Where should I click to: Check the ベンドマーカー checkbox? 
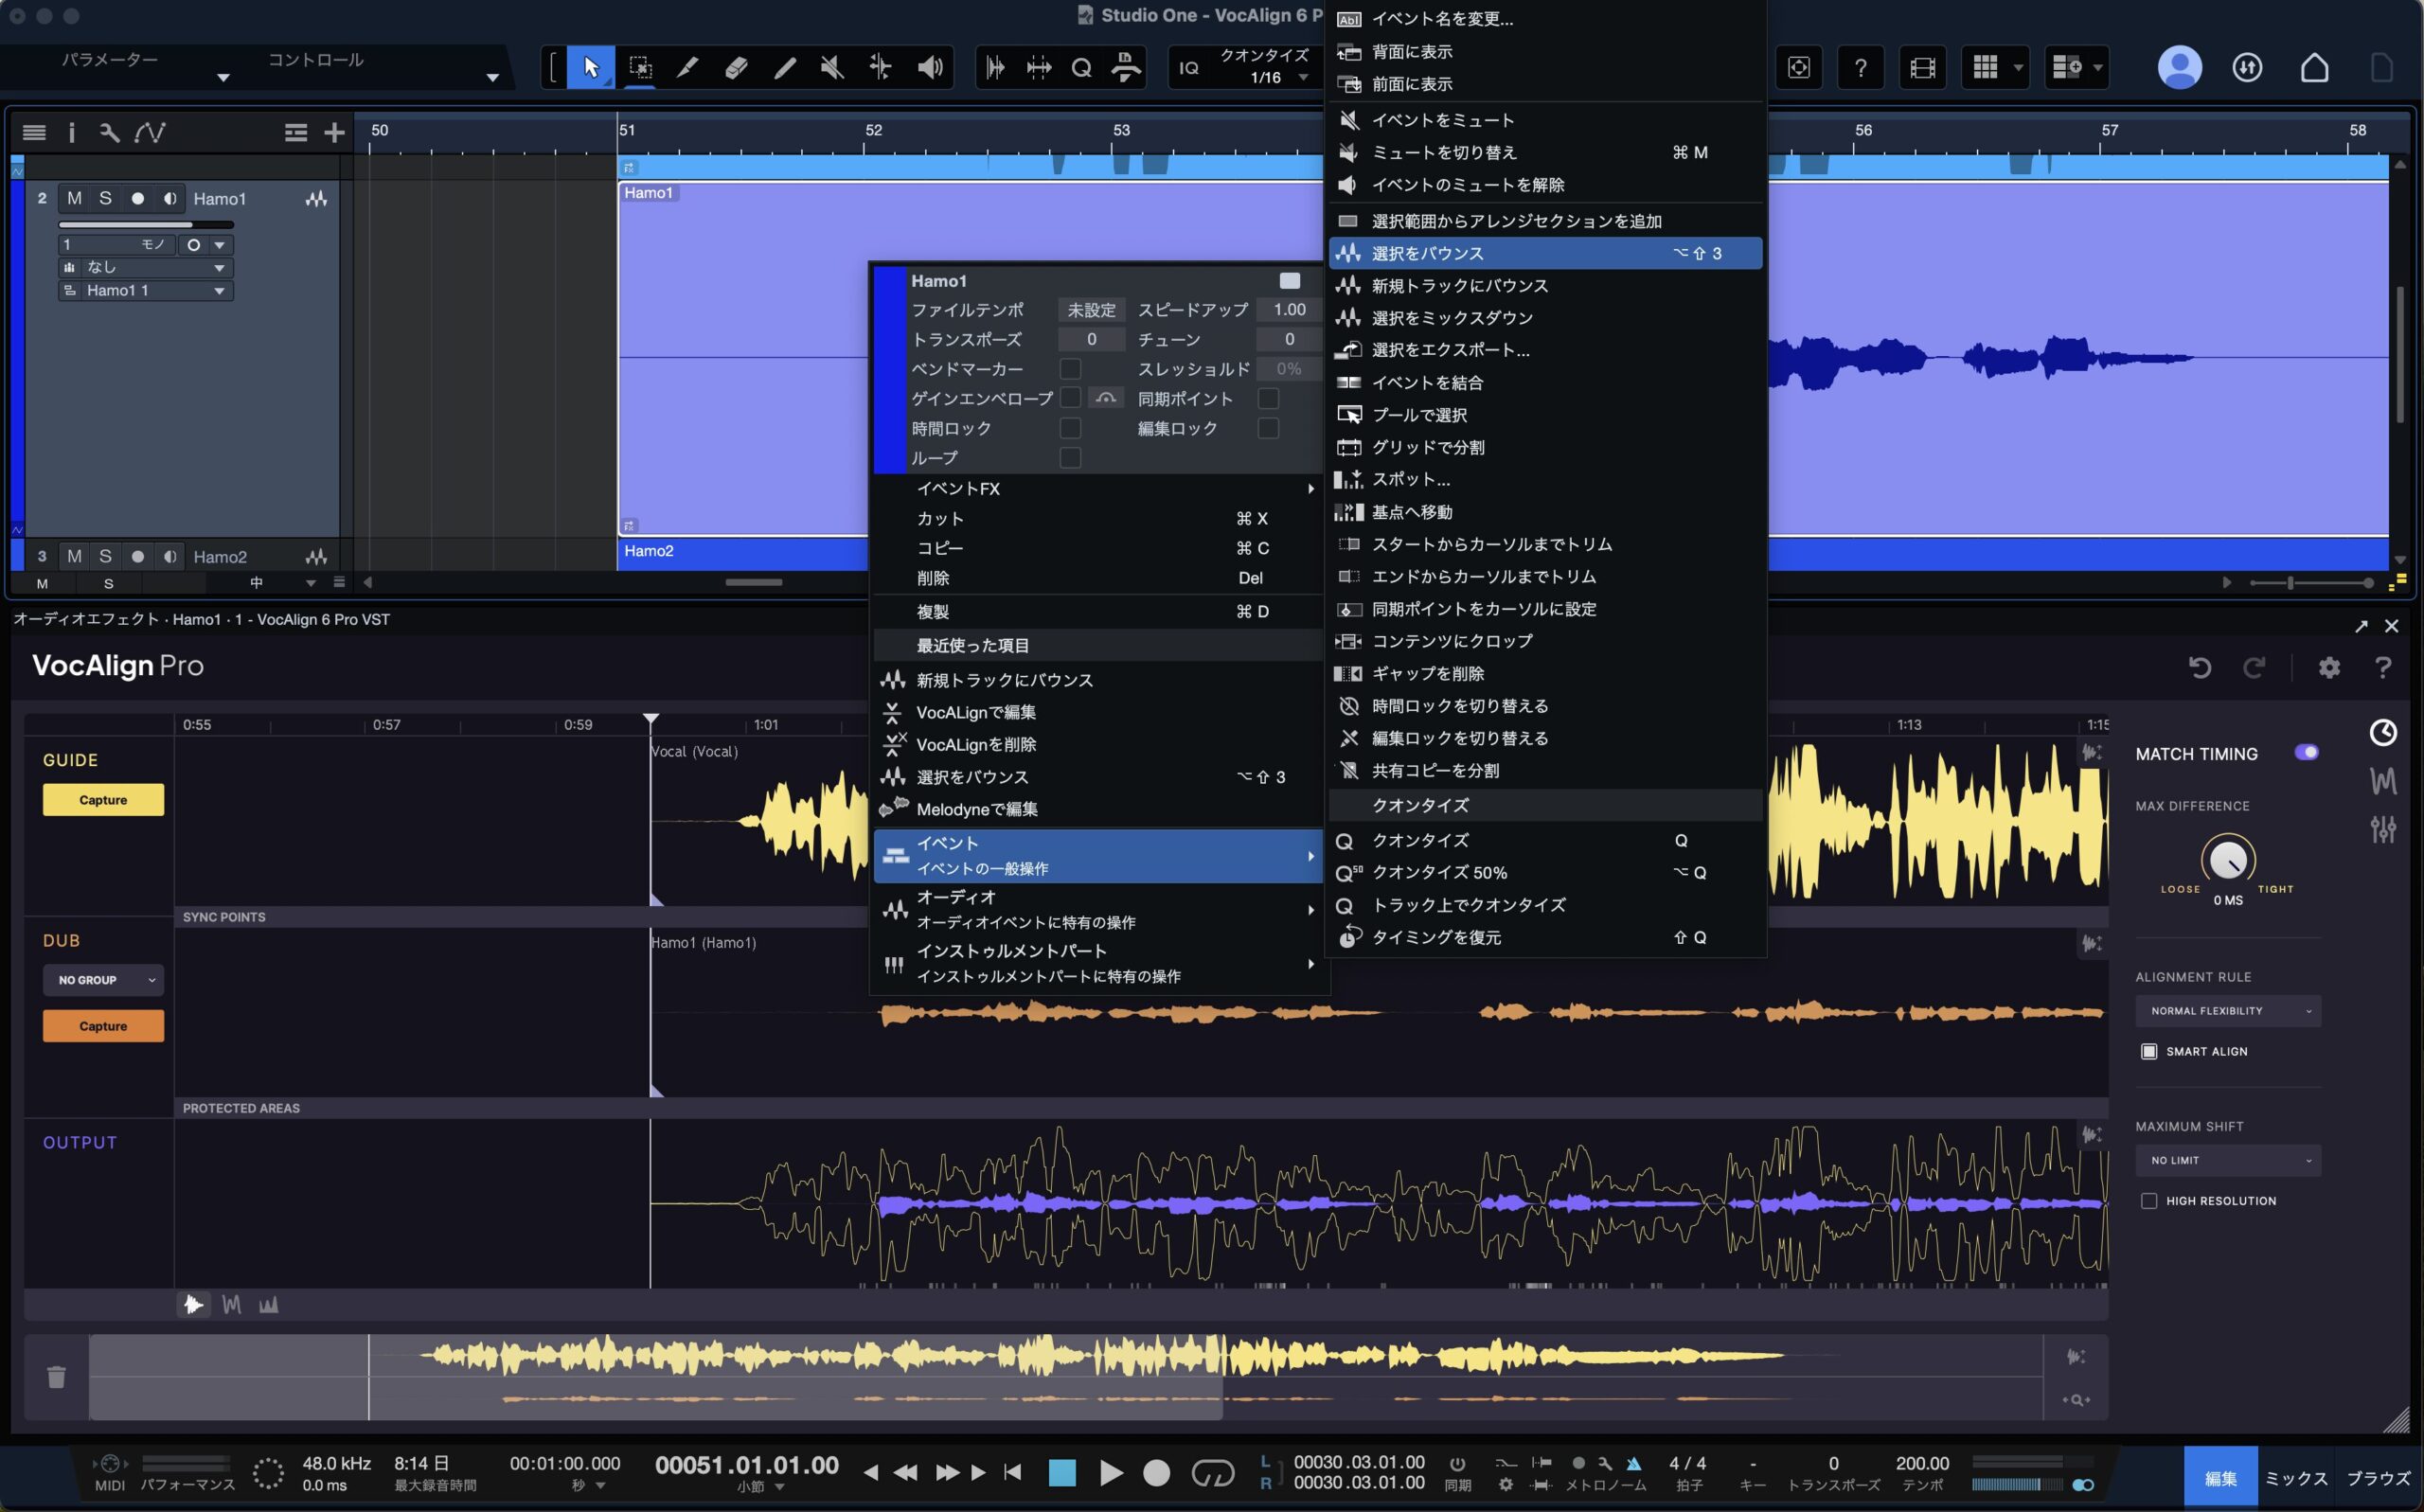(1070, 369)
